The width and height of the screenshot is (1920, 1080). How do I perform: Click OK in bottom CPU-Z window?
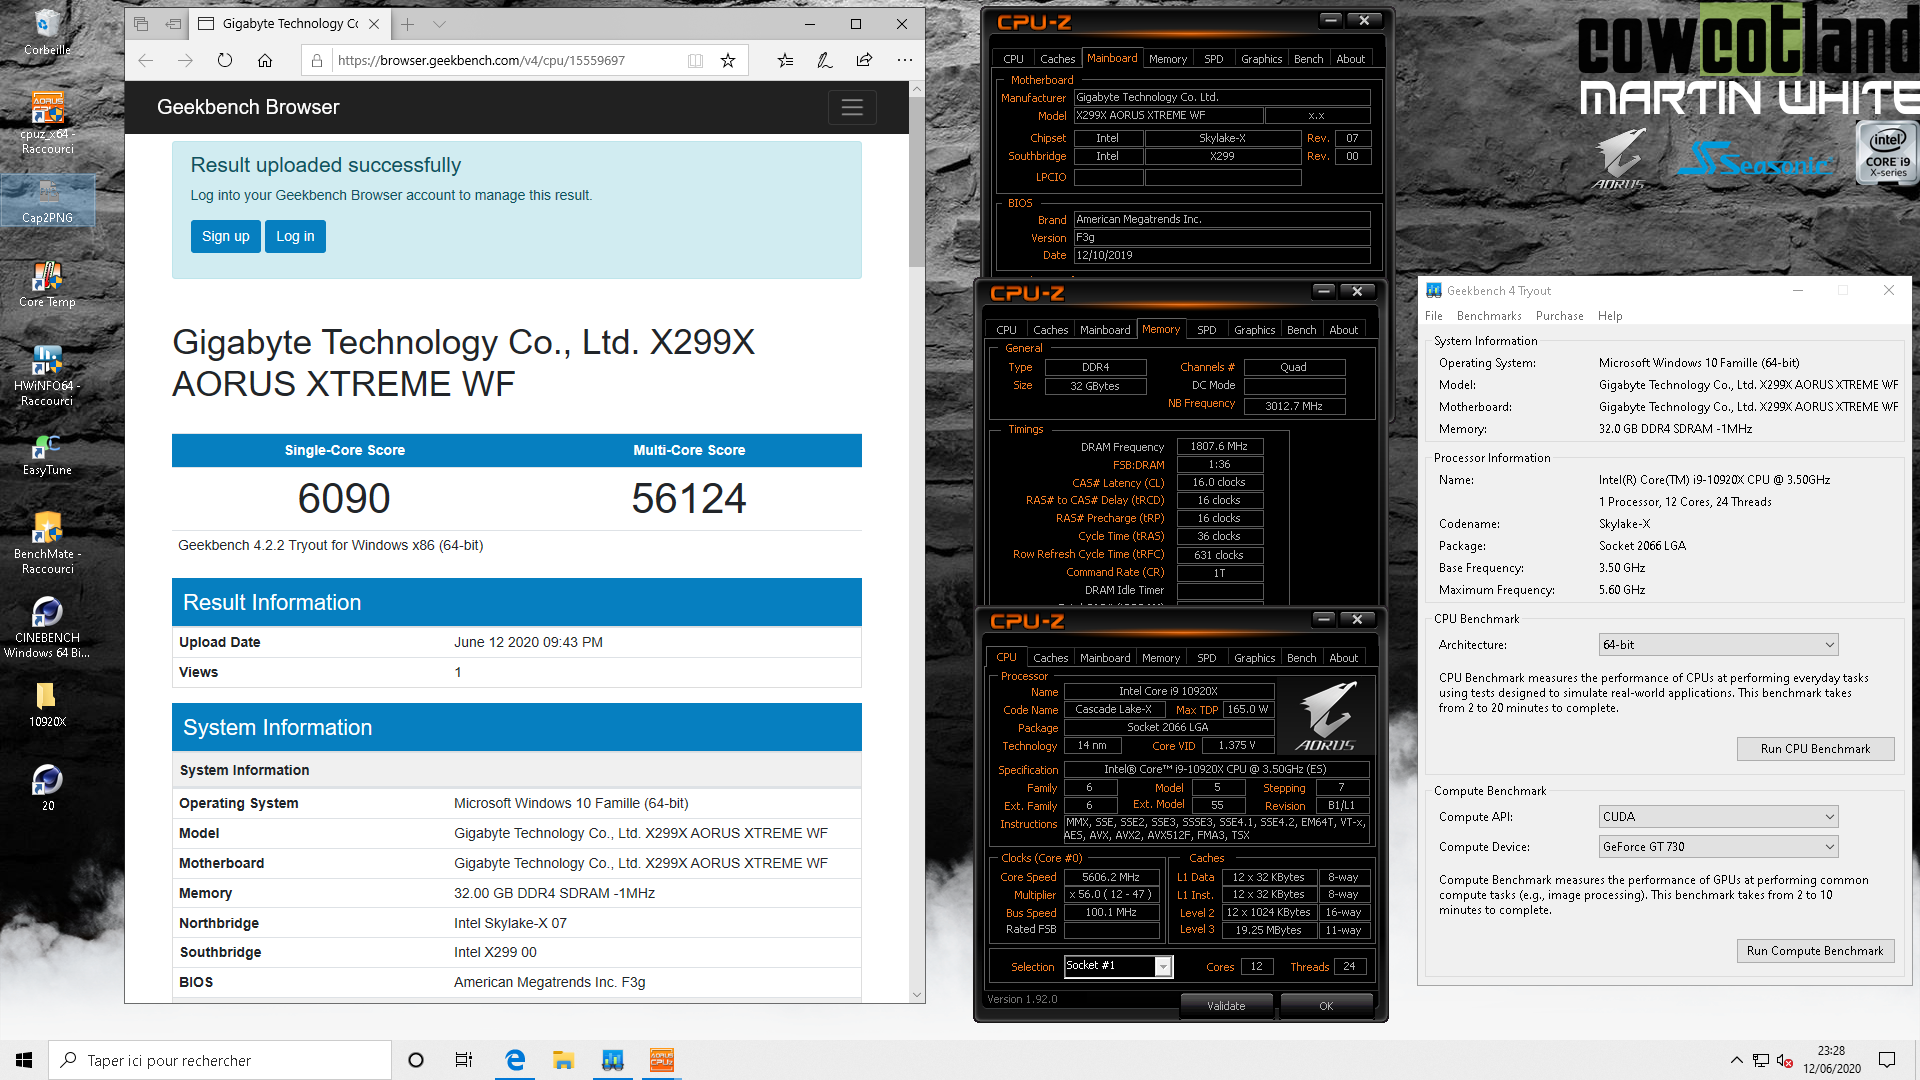coord(1326,1006)
